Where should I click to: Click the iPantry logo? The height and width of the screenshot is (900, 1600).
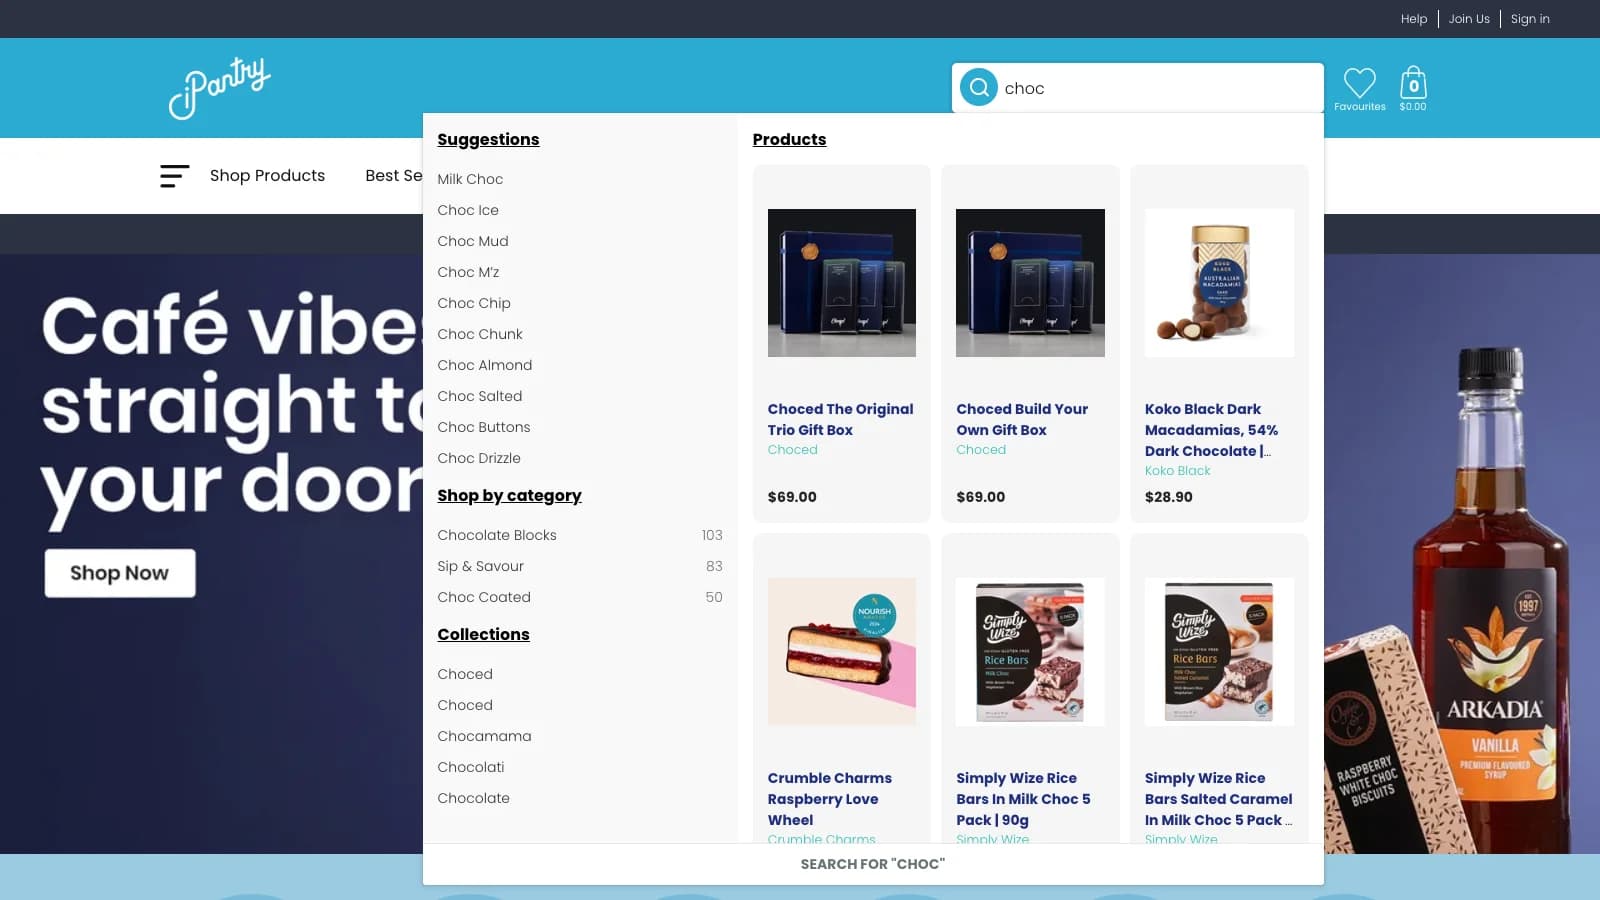pyautogui.click(x=220, y=88)
